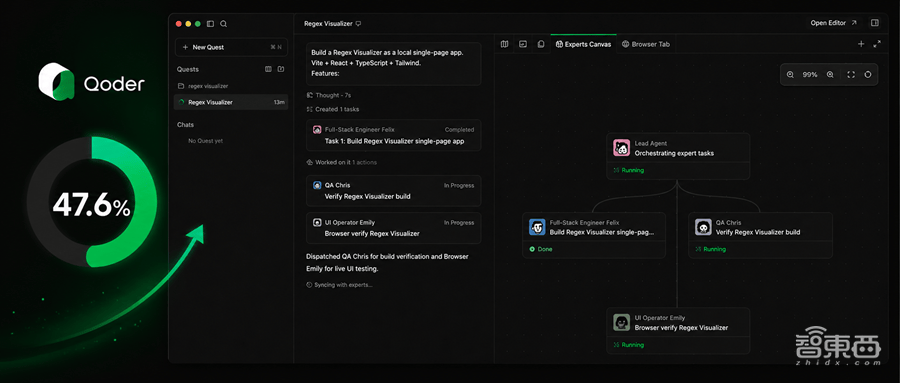This screenshot has width=900, height=383.
Task: Click the Lead Agent node on canvas
Action: pyautogui.click(x=678, y=156)
